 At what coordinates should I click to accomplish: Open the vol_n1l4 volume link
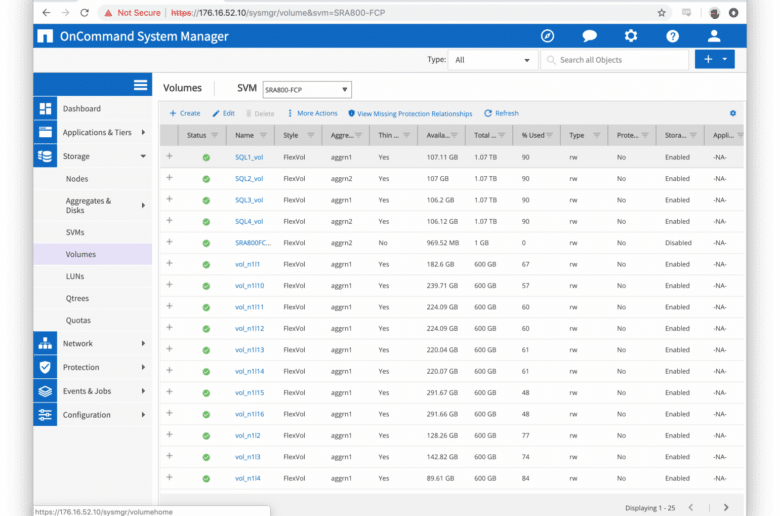pos(247,478)
